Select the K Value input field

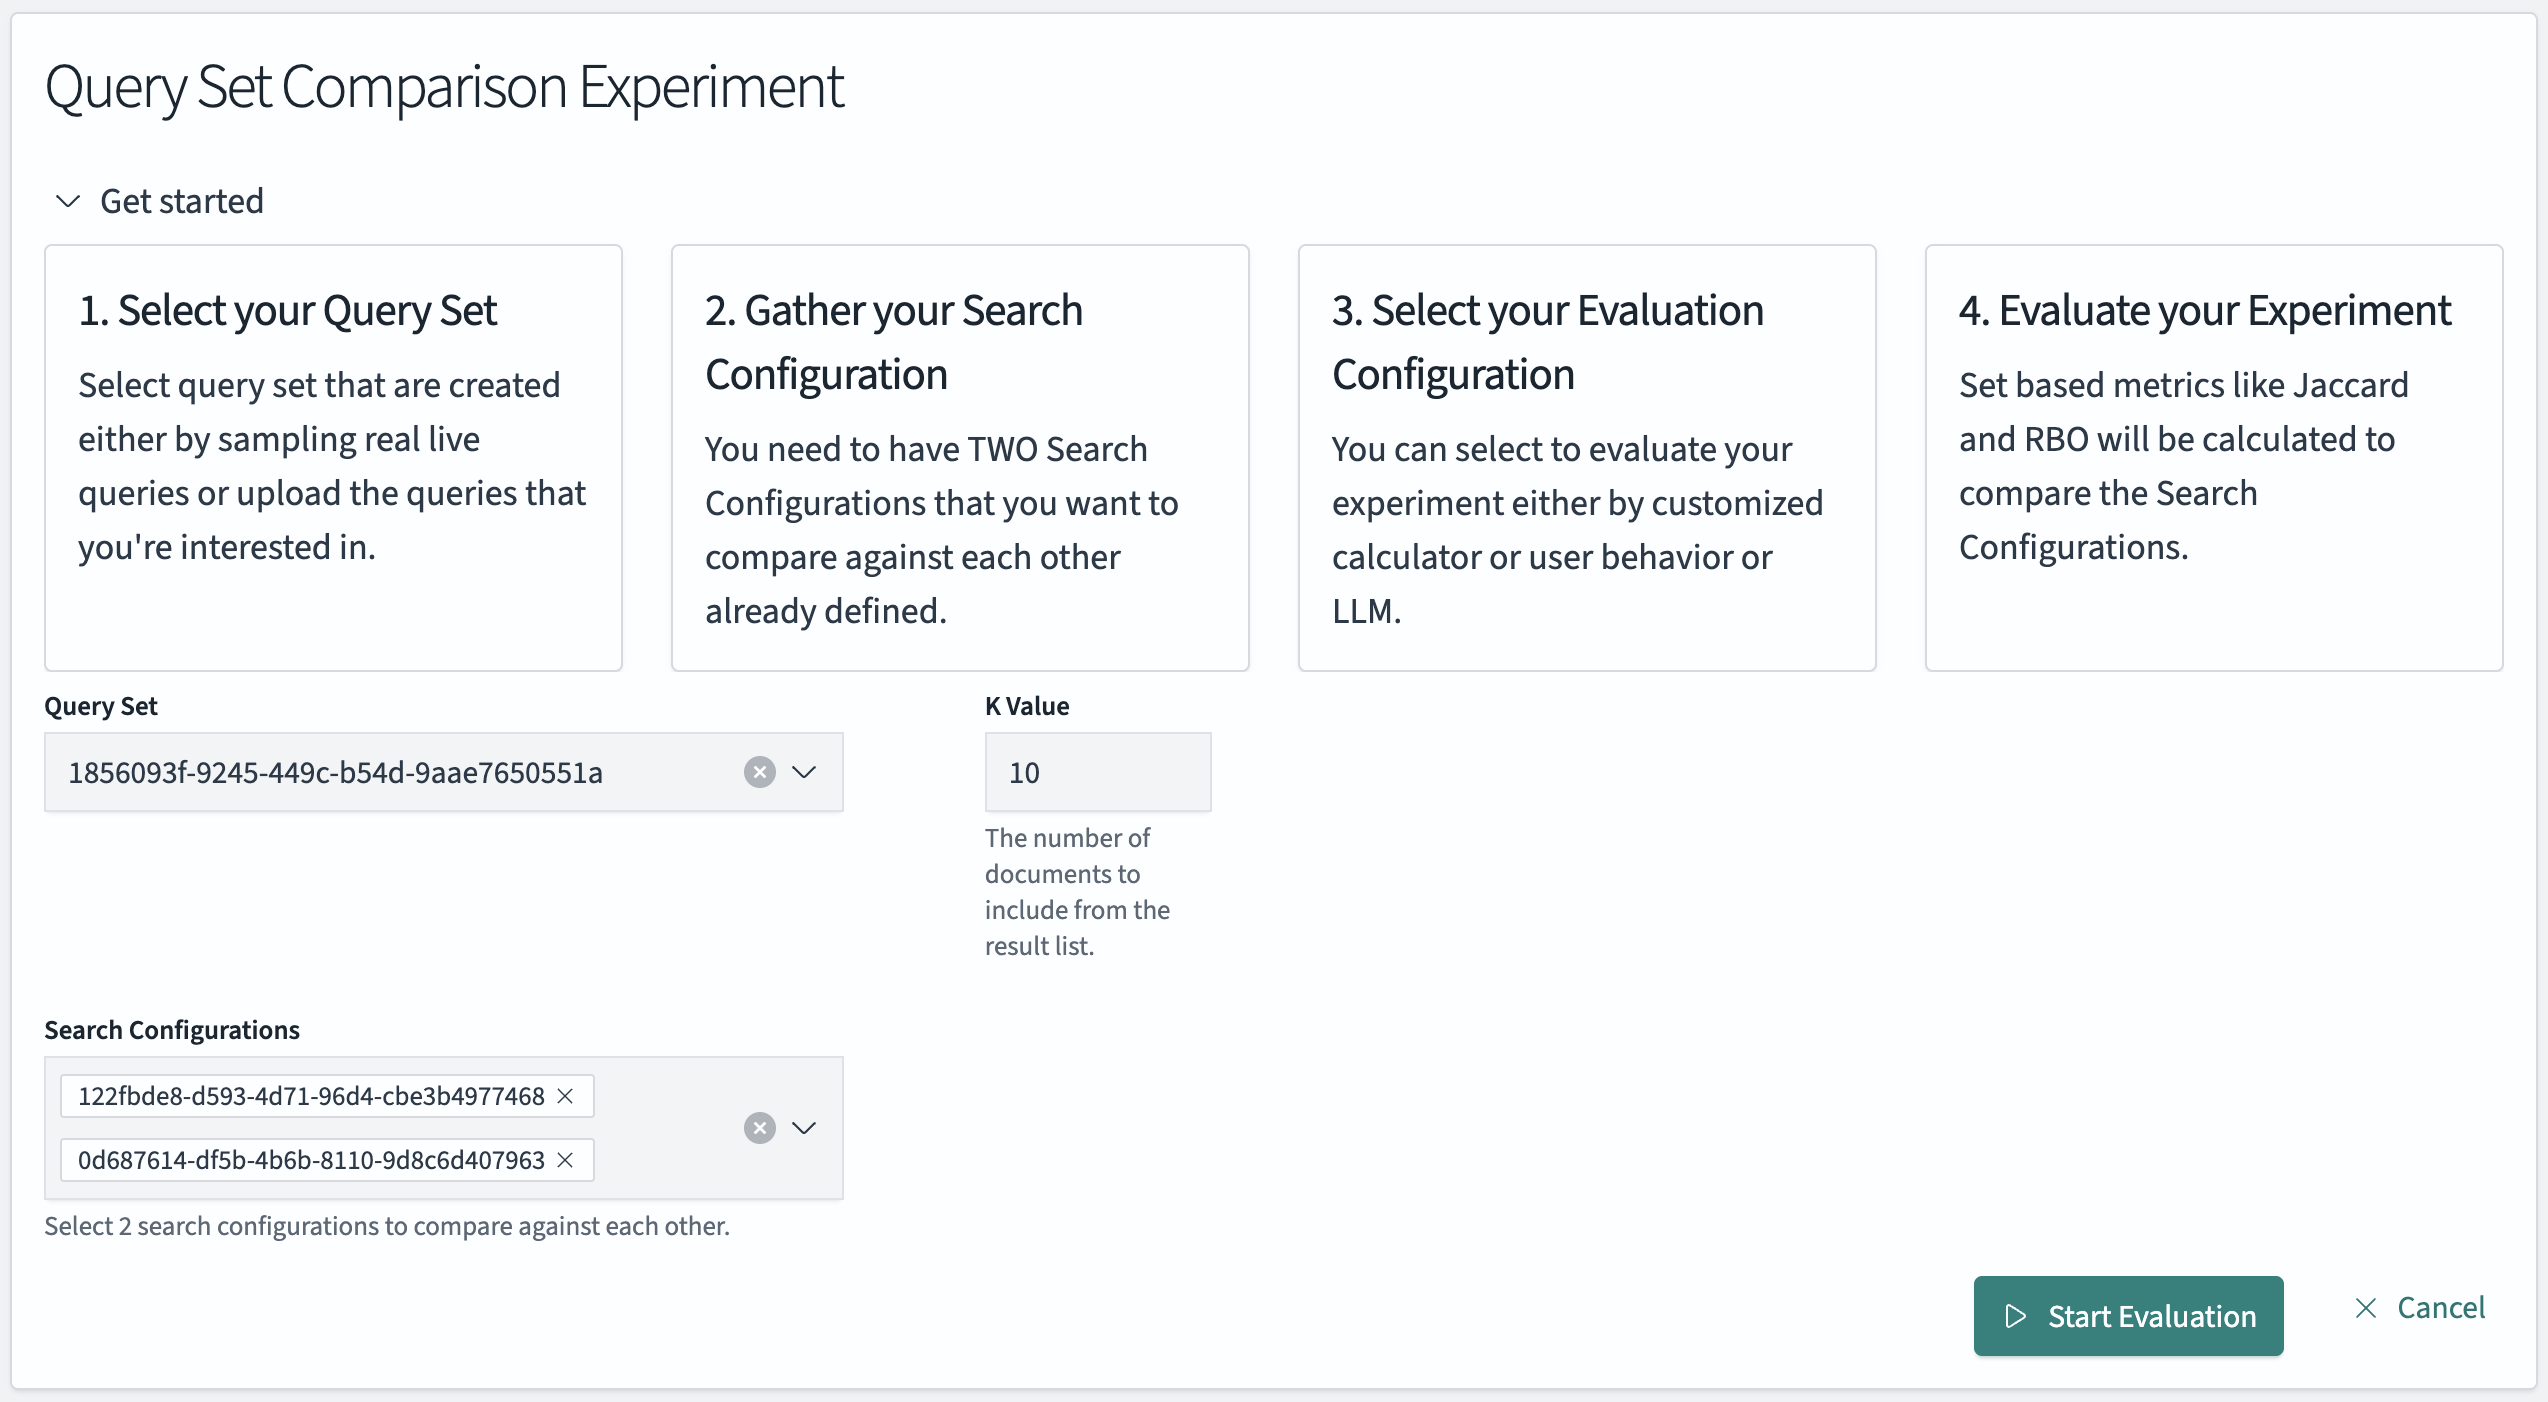(x=1097, y=771)
